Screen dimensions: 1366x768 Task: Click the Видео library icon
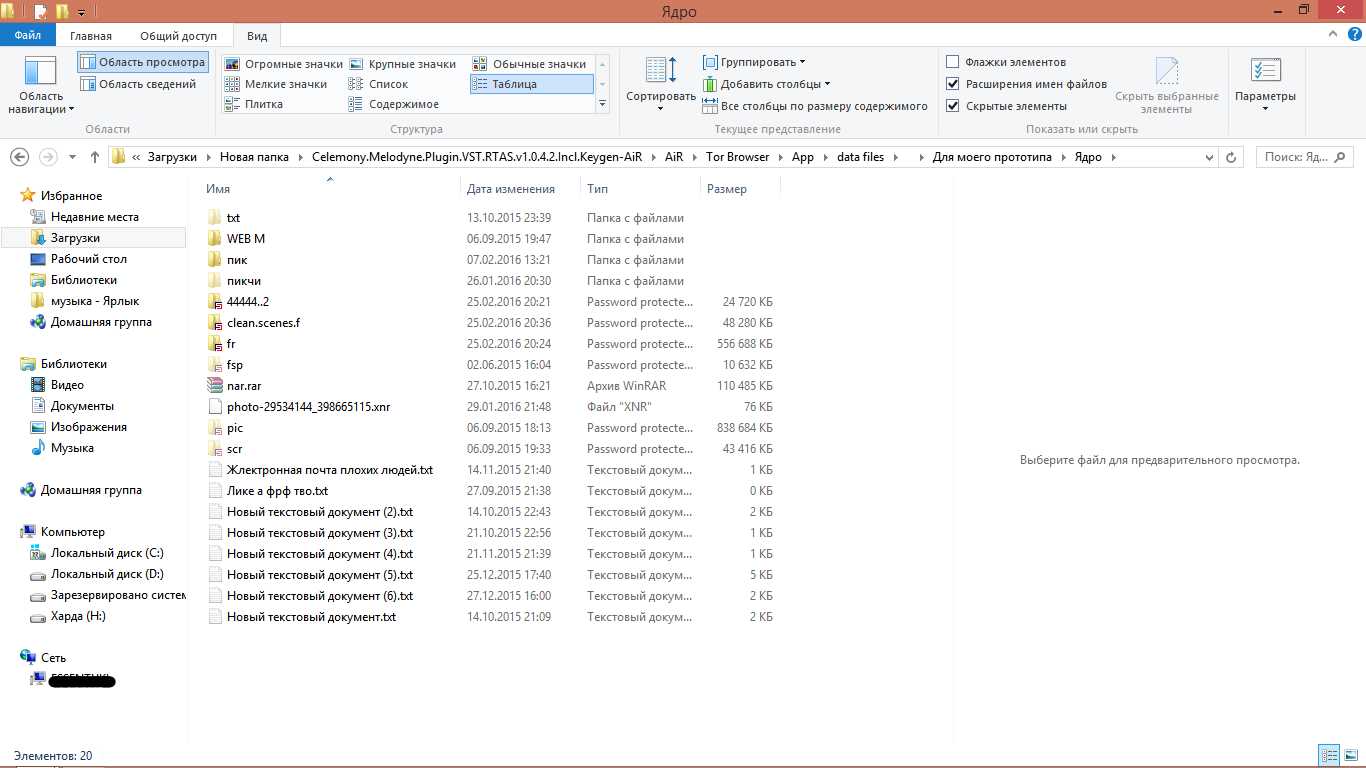pos(38,385)
